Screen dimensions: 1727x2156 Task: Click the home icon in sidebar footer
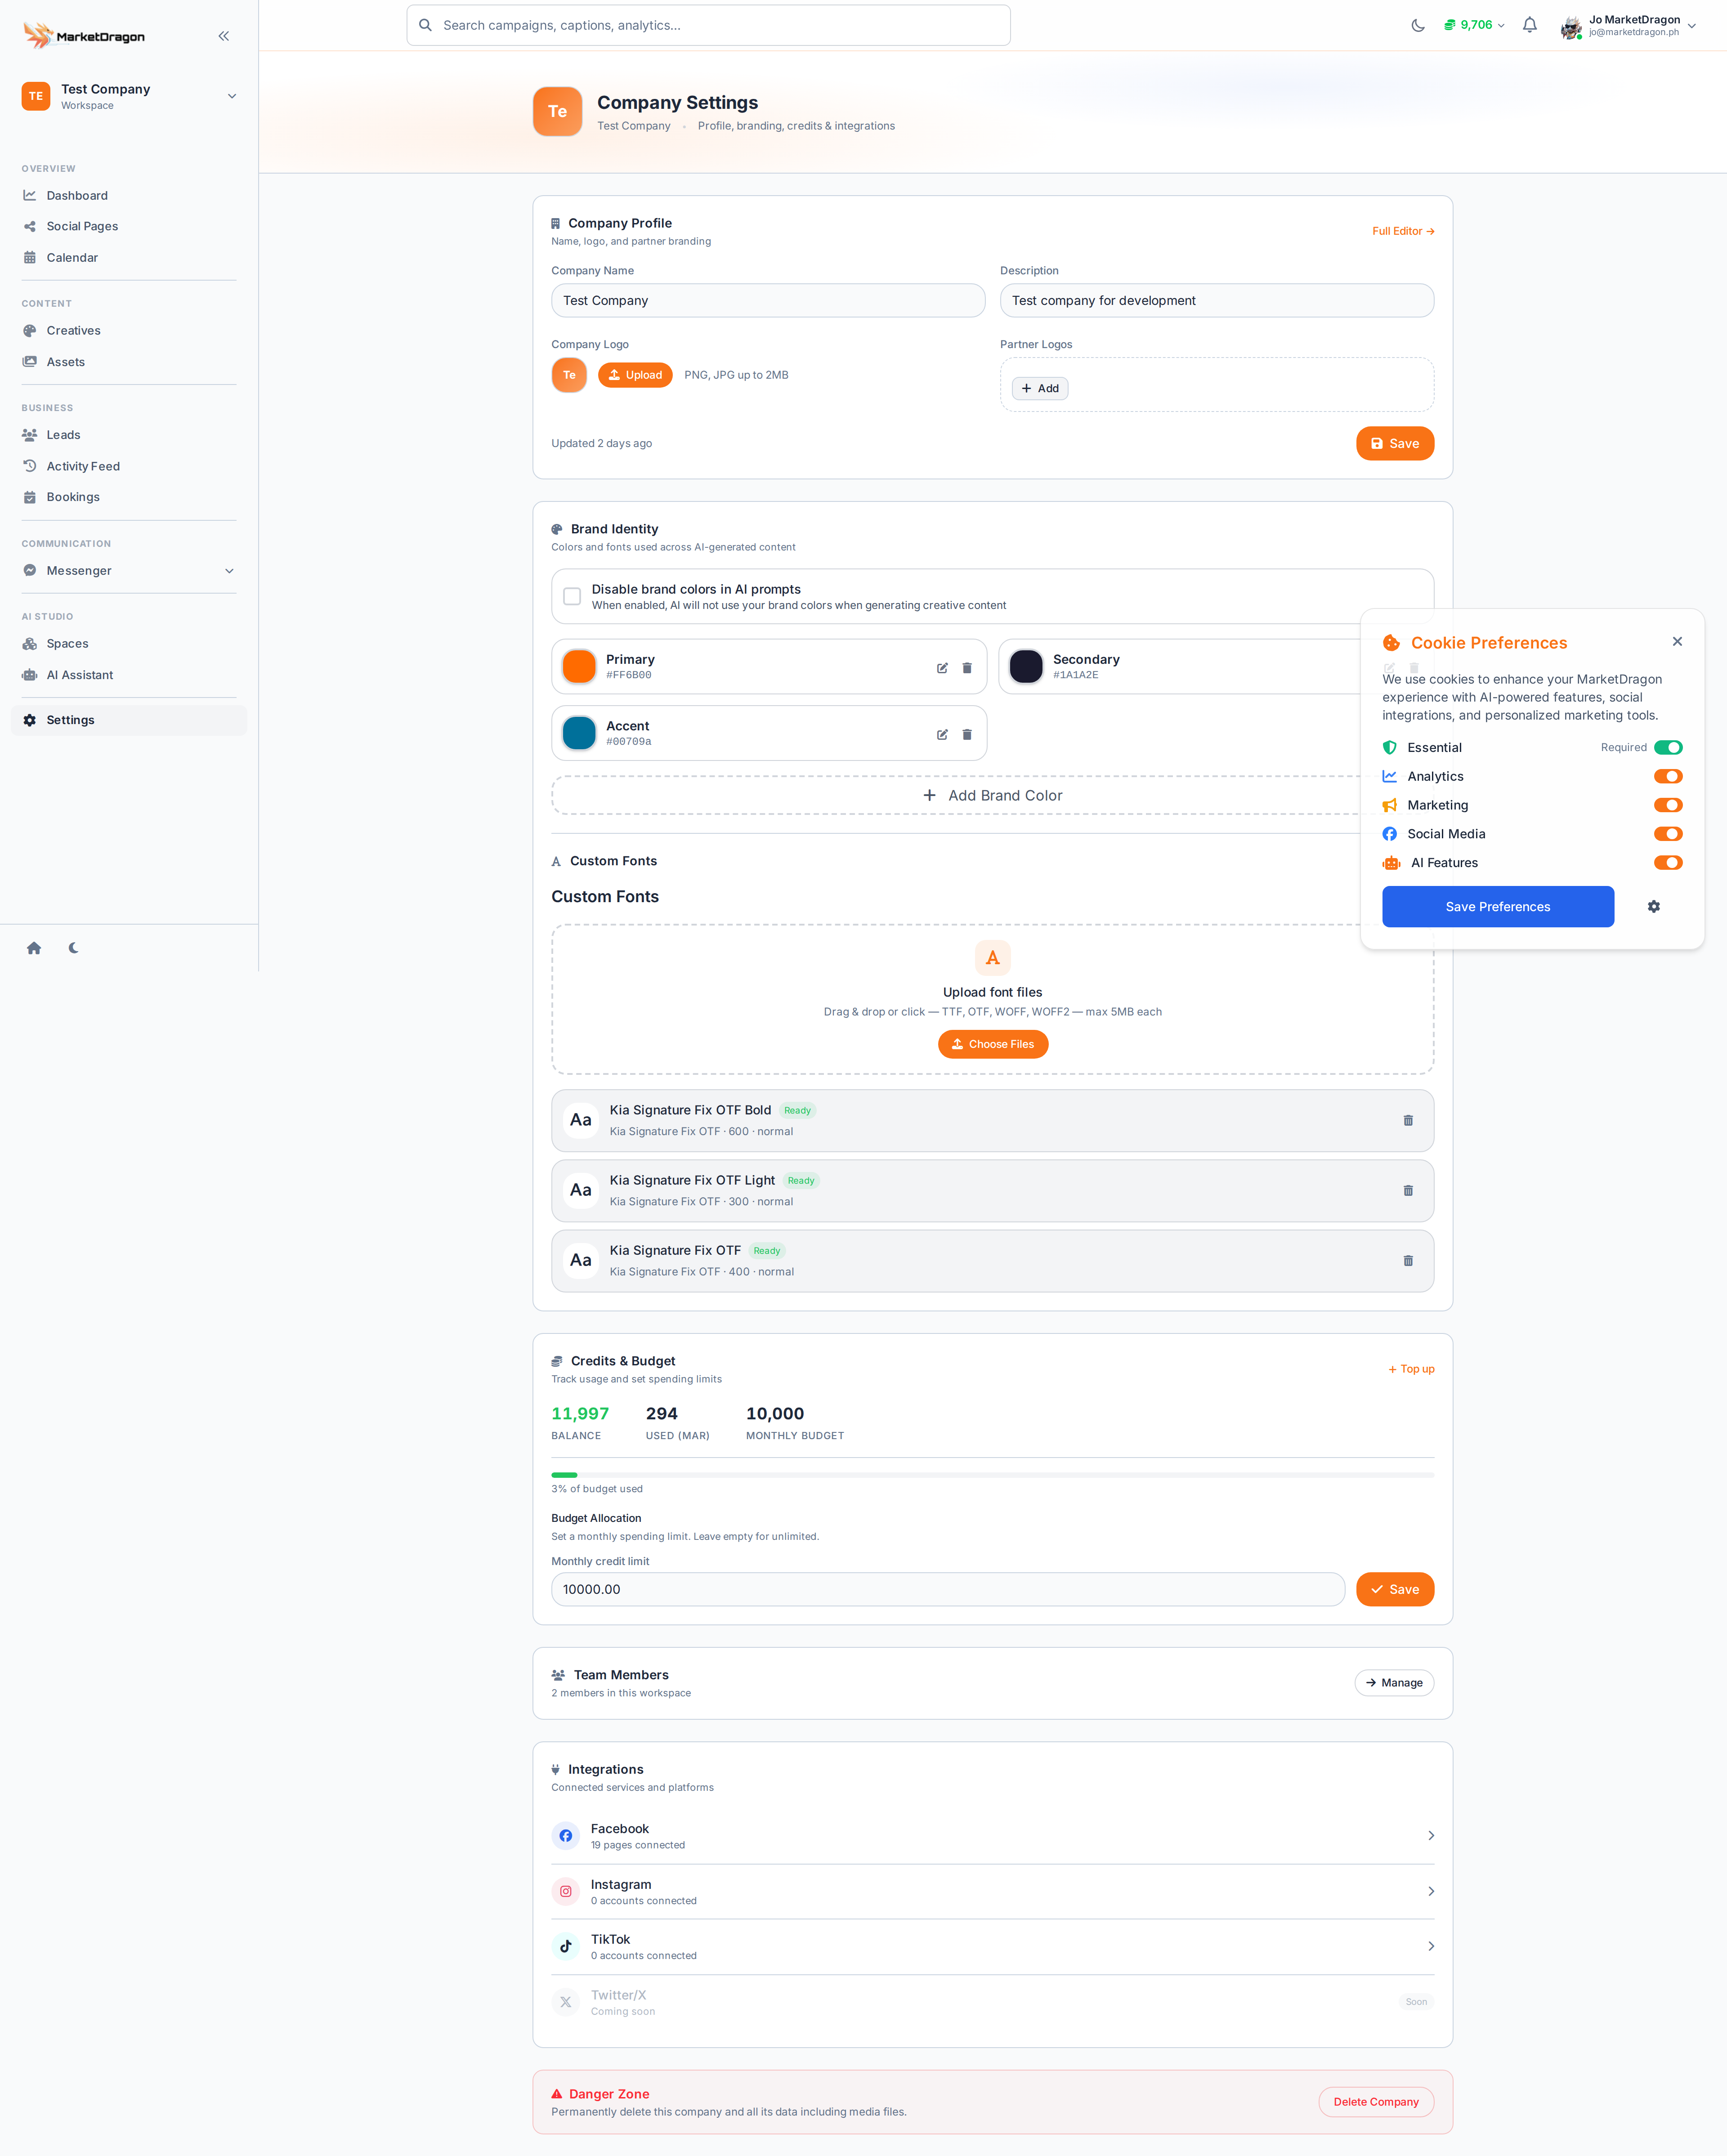pos(34,948)
